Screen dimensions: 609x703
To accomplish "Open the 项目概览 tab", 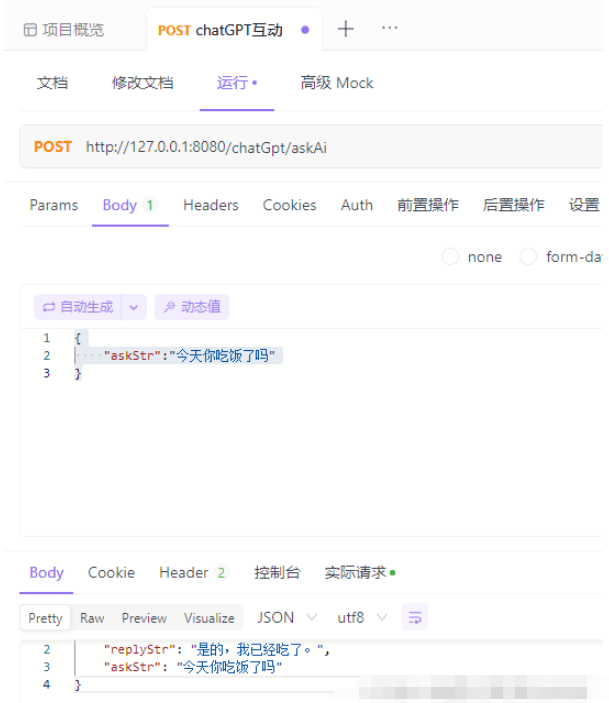I will (x=64, y=30).
